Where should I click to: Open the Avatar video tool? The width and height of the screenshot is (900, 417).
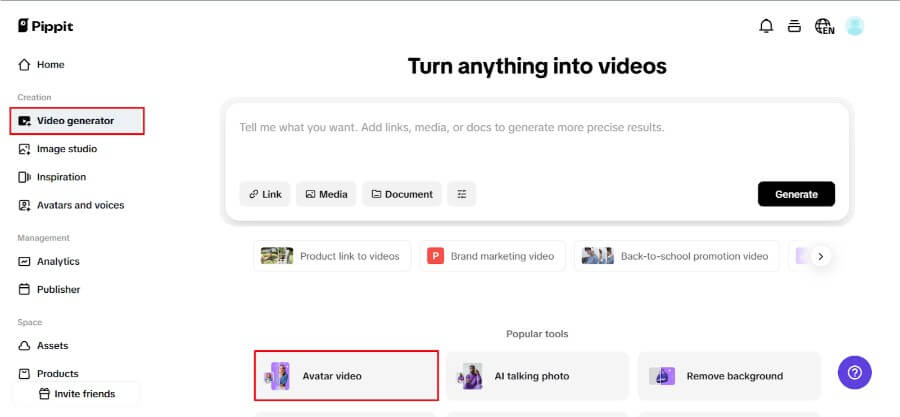[x=346, y=376]
